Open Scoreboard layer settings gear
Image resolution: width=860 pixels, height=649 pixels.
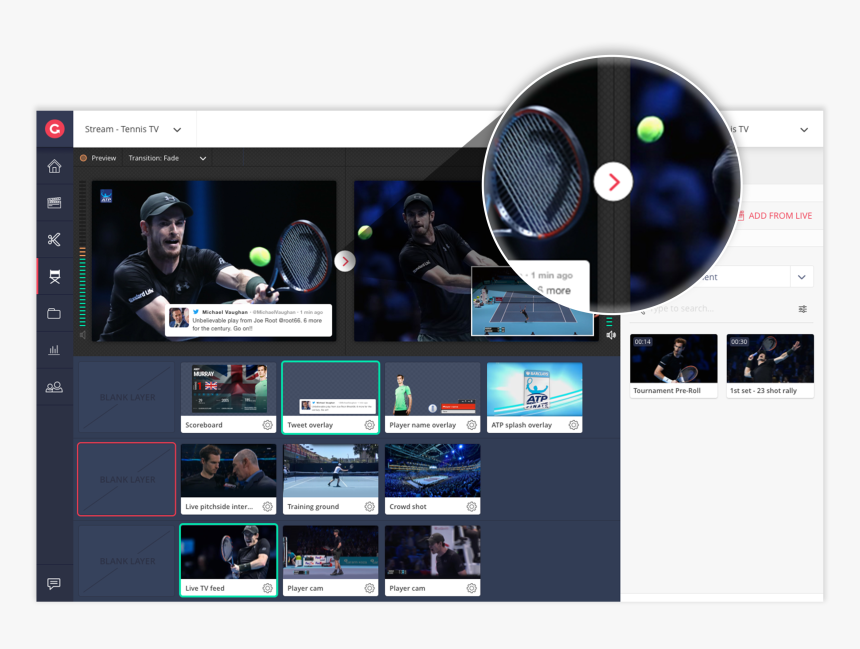point(268,425)
